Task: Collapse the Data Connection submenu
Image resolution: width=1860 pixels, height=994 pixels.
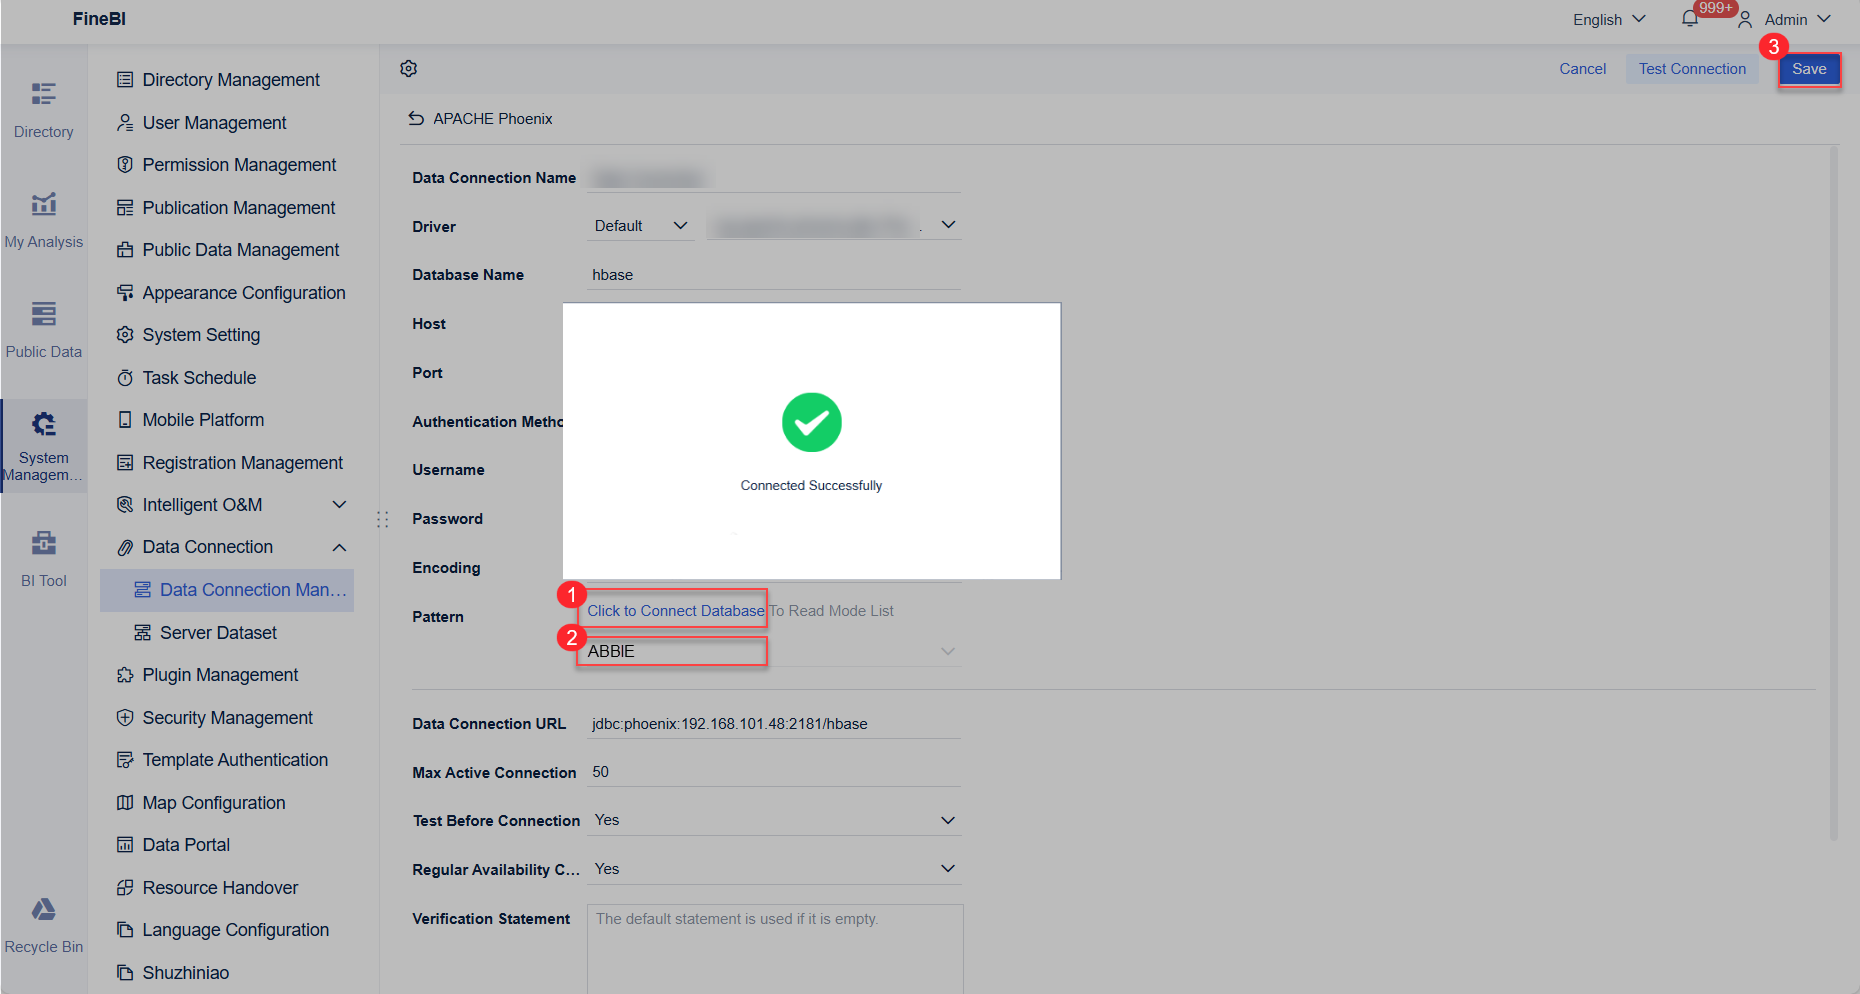Action: point(340,547)
